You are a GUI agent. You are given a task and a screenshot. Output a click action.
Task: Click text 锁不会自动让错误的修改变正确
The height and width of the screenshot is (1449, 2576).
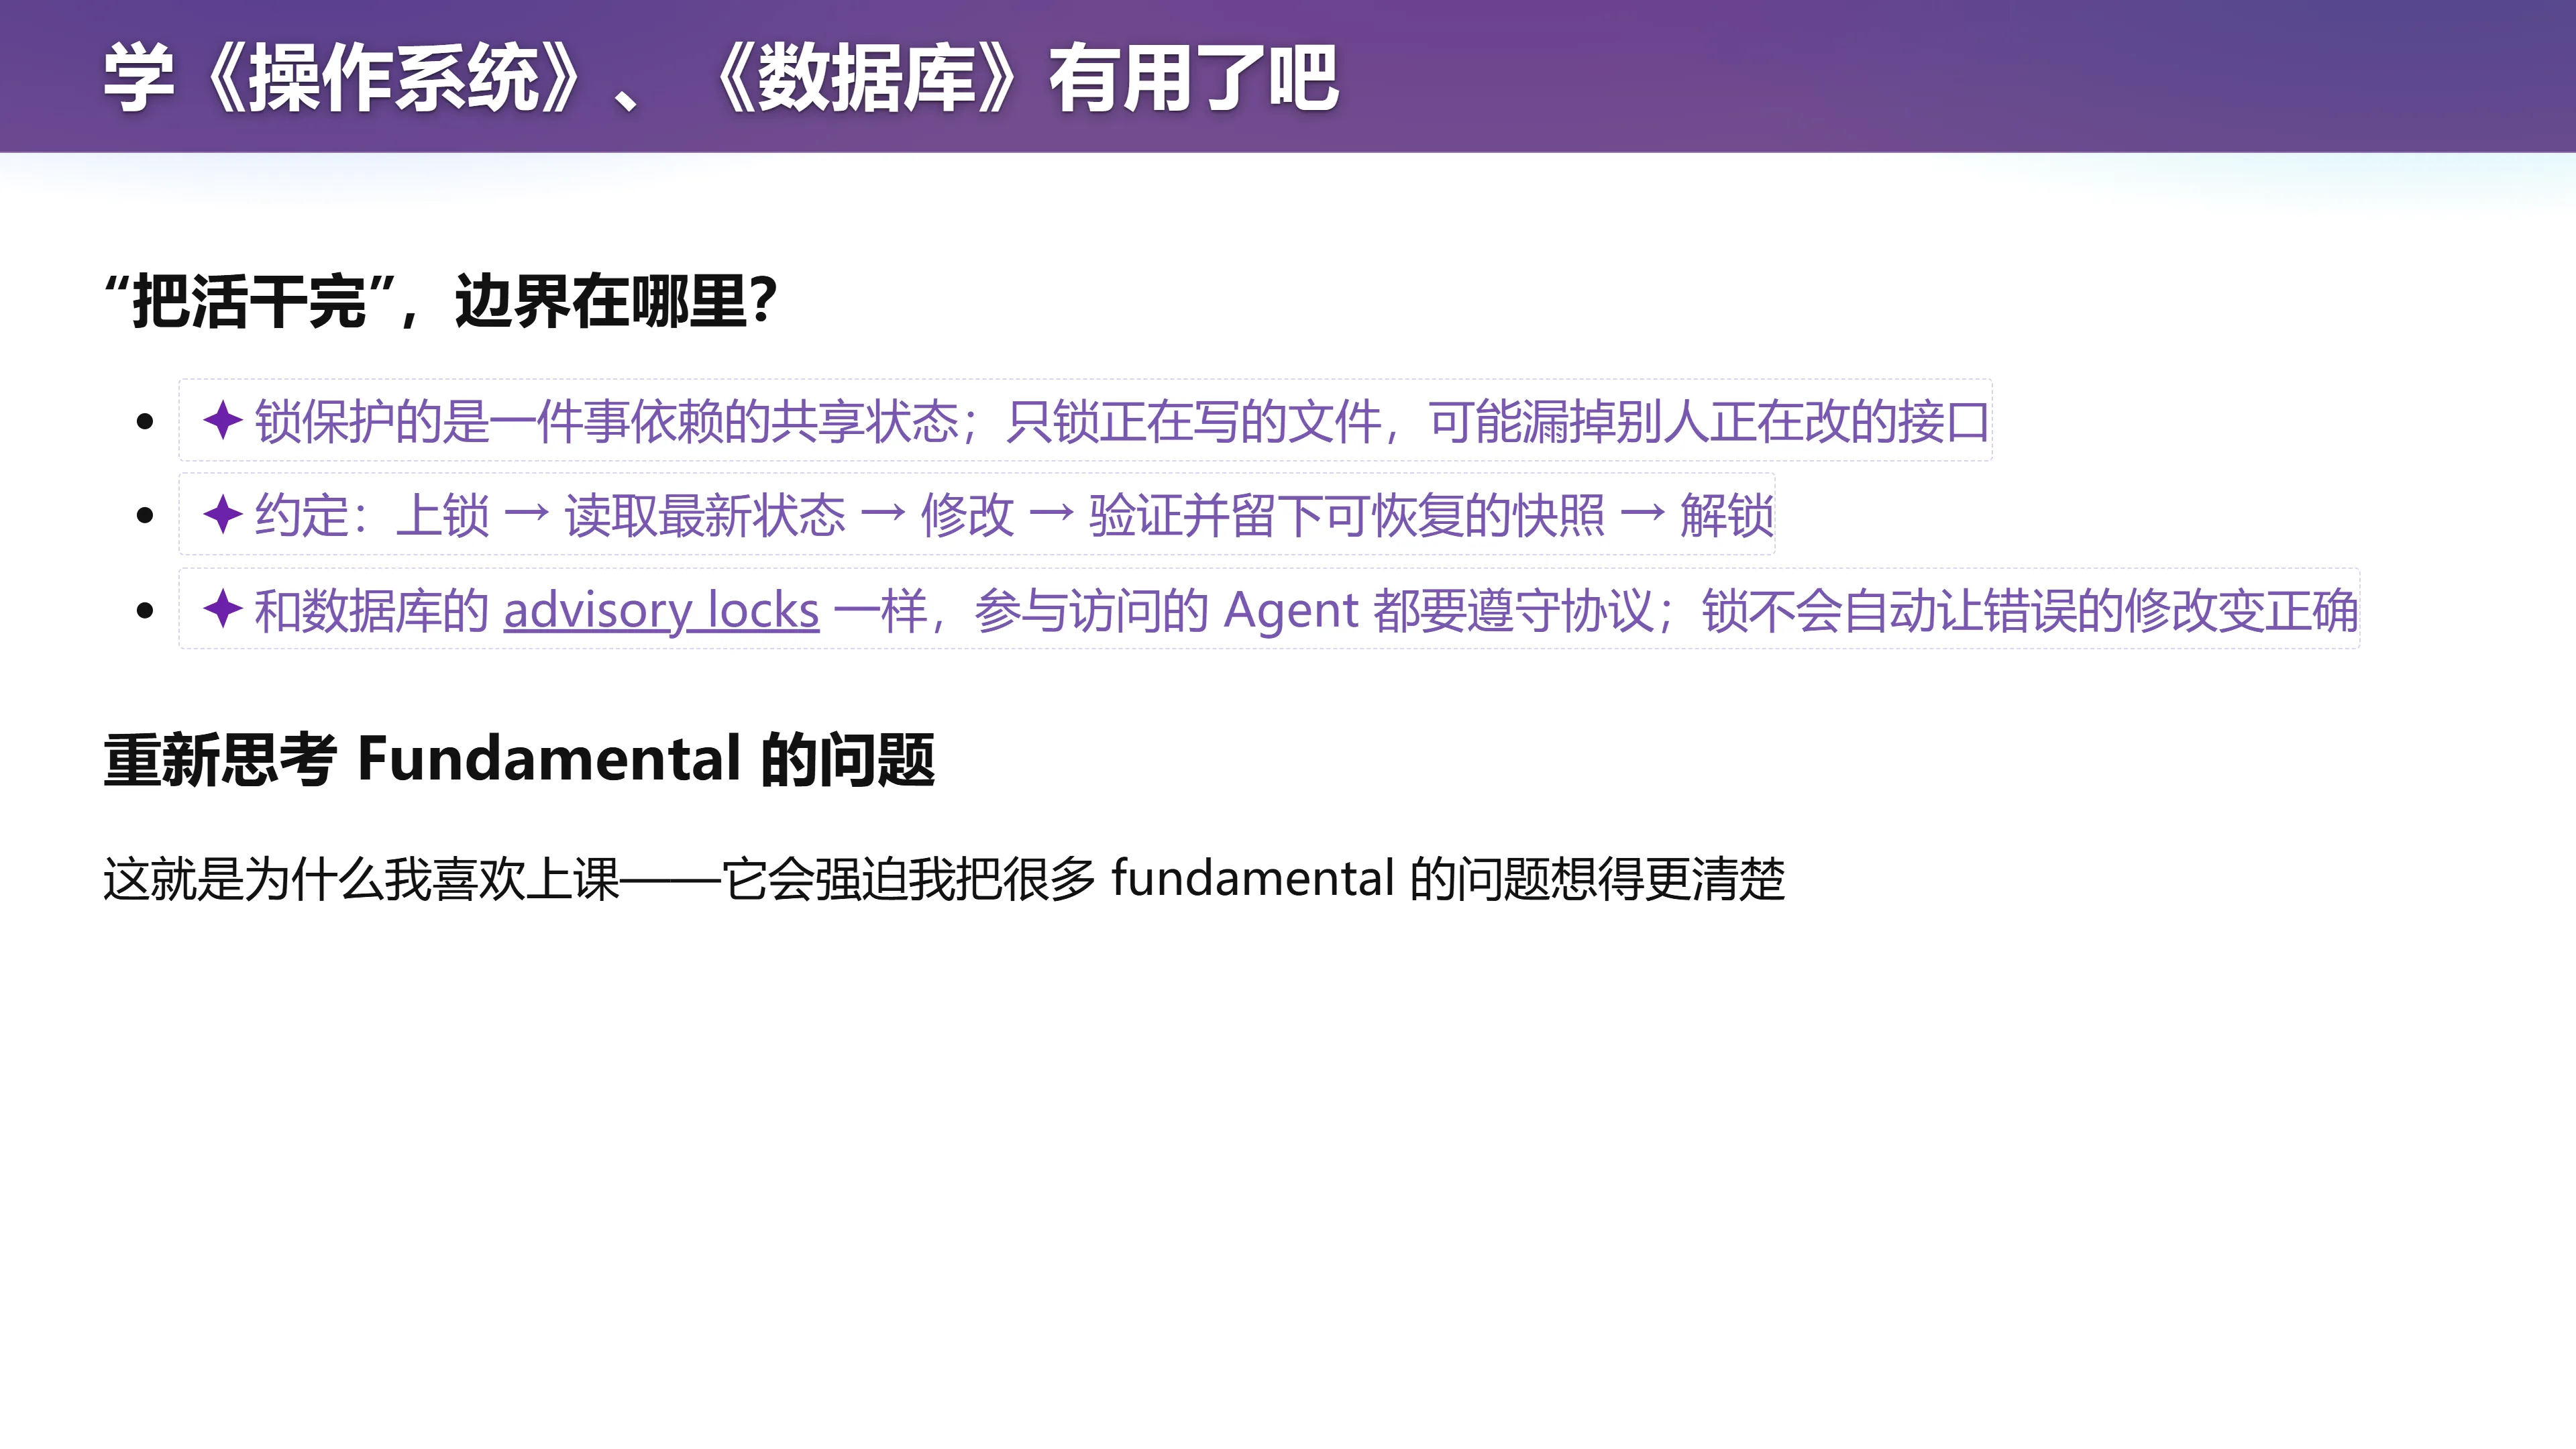click(x=2030, y=610)
